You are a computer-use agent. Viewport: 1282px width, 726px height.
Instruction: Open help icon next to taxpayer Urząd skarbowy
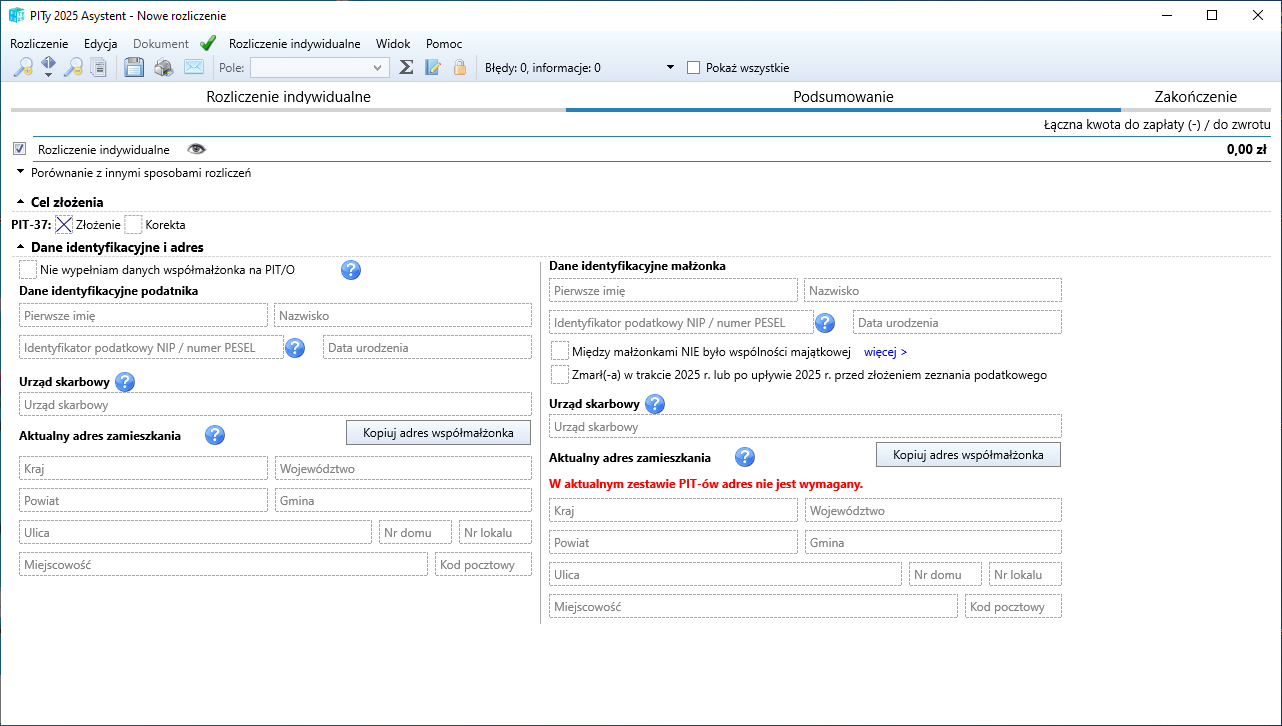tap(125, 381)
